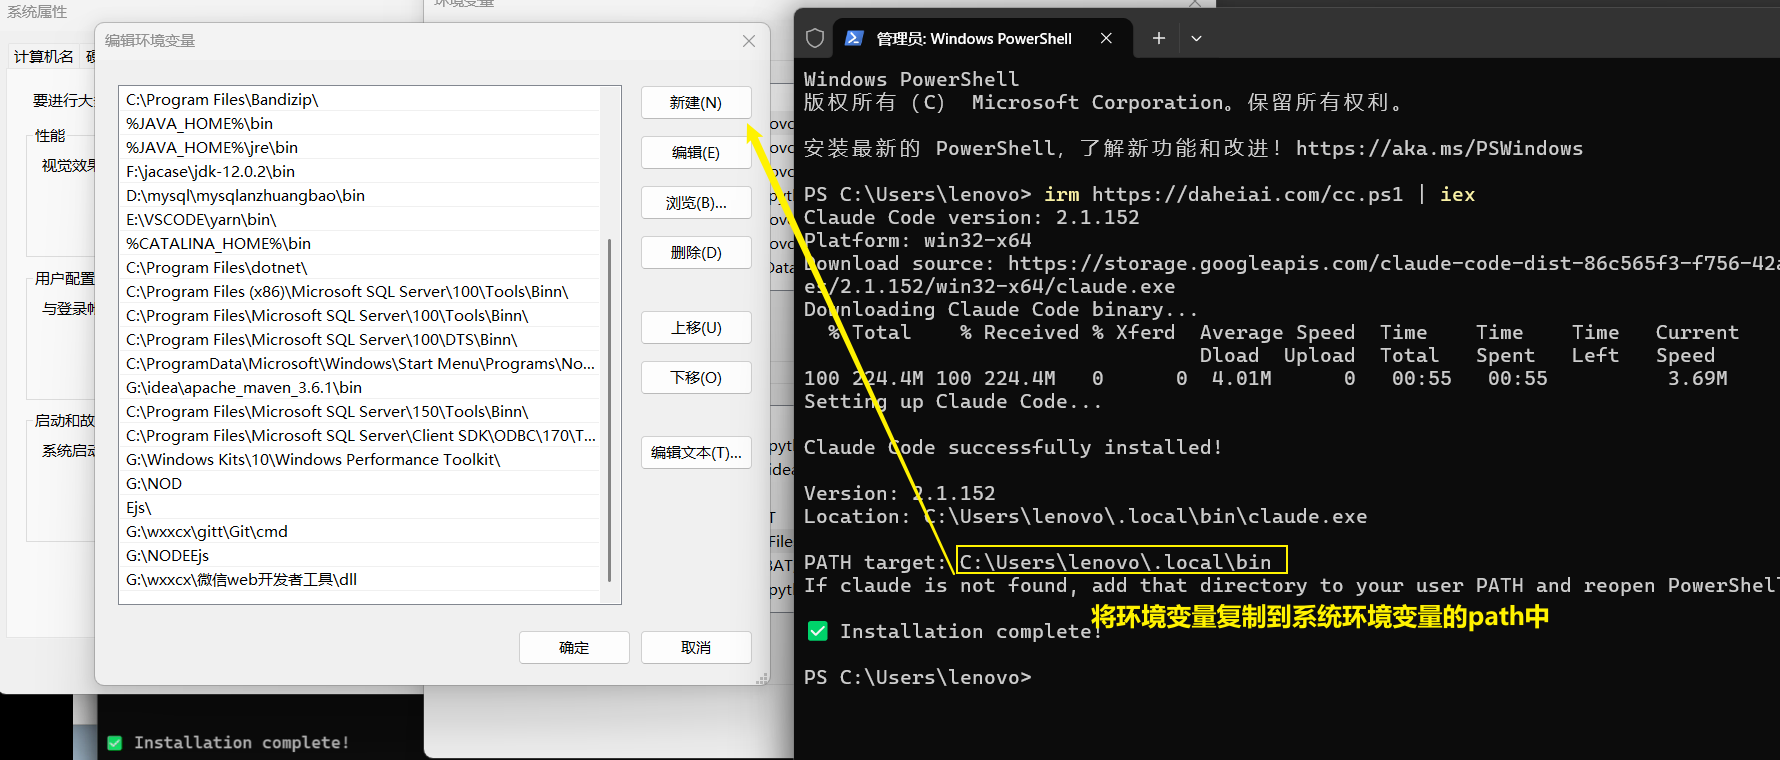This screenshot has width=1780, height=760.
Task: Click the Claude Code successfully installed! line
Action: click(1013, 448)
